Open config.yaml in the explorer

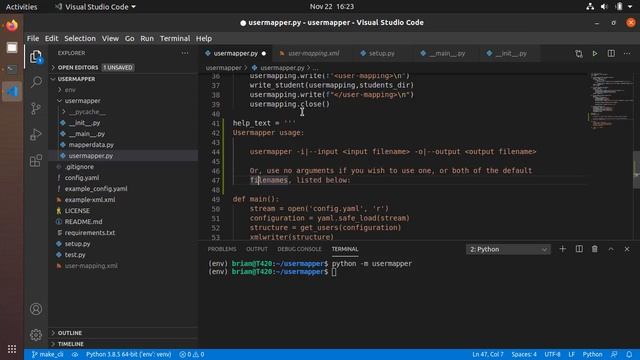click(x=123, y=178)
